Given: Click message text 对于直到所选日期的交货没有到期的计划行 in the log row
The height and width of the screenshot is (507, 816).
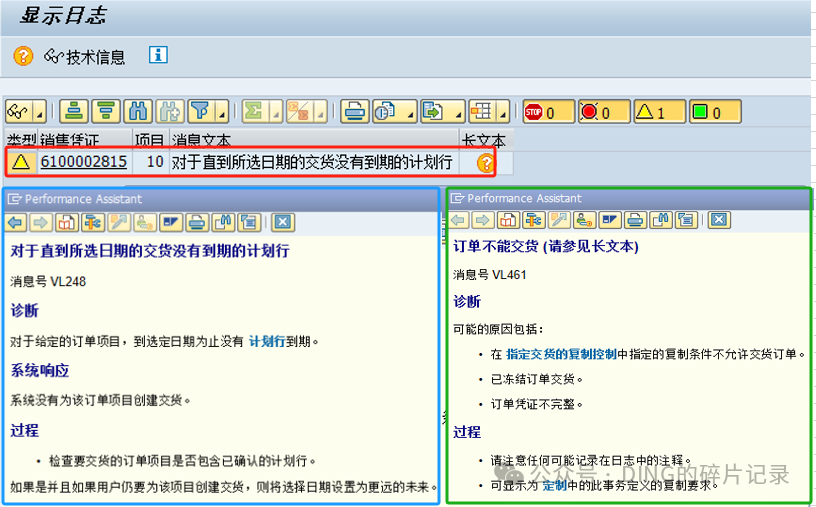Looking at the screenshot, I should [x=312, y=162].
